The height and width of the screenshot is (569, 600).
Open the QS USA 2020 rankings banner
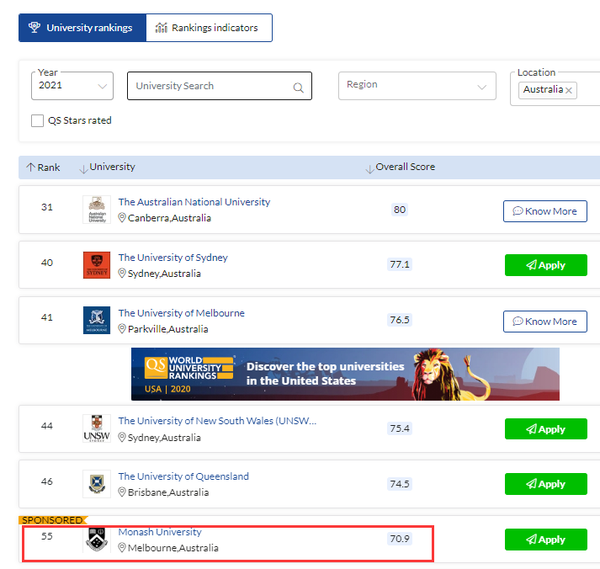click(x=345, y=374)
